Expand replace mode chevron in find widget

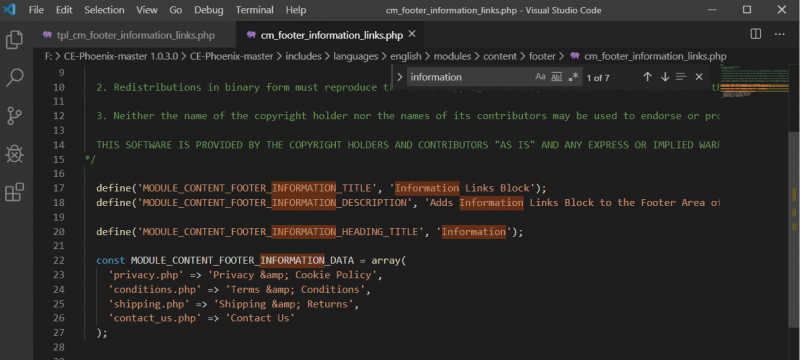tap(400, 77)
